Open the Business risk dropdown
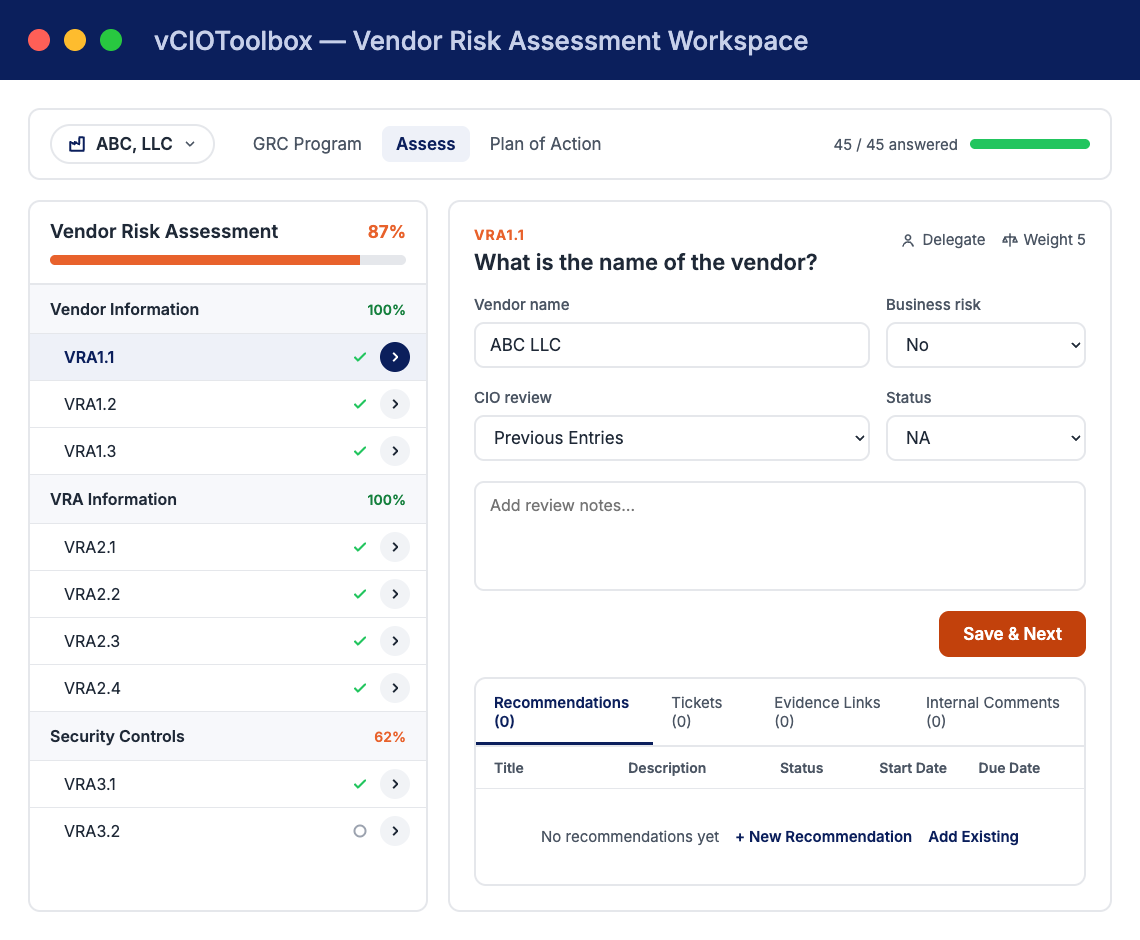This screenshot has height=940, width=1140. pyautogui.click(x=985, y=345)
